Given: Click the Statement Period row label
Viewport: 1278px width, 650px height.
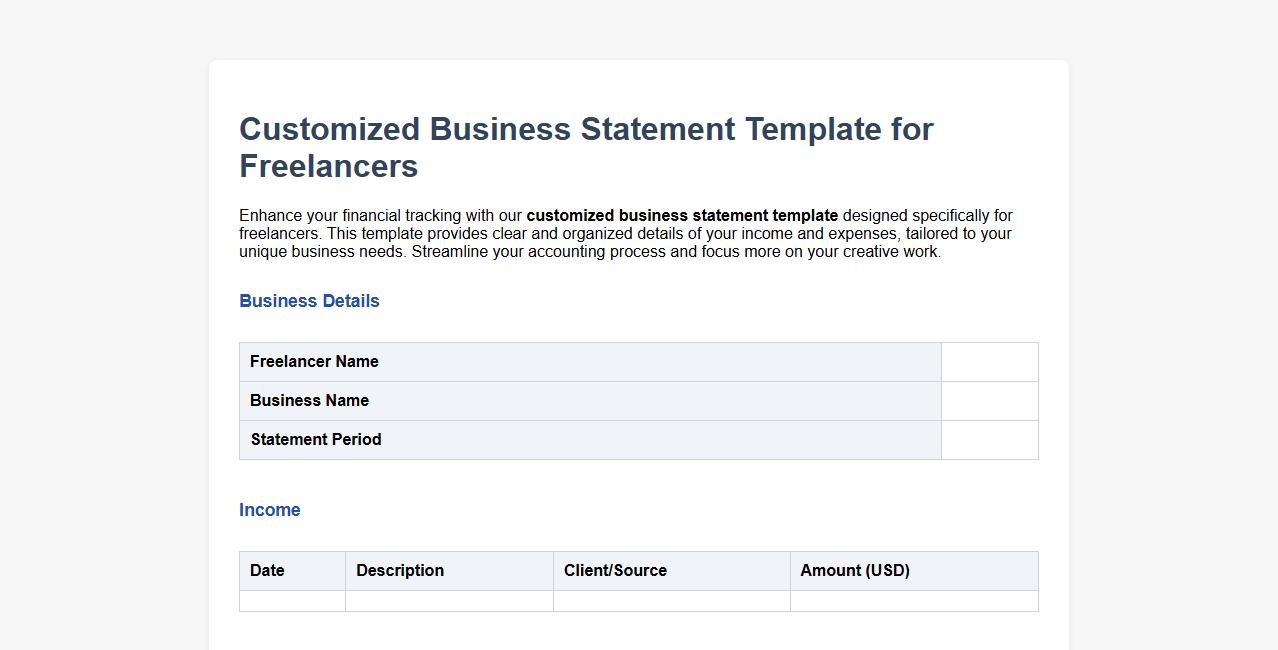Looking at the screenshot, I should [316, 439].
